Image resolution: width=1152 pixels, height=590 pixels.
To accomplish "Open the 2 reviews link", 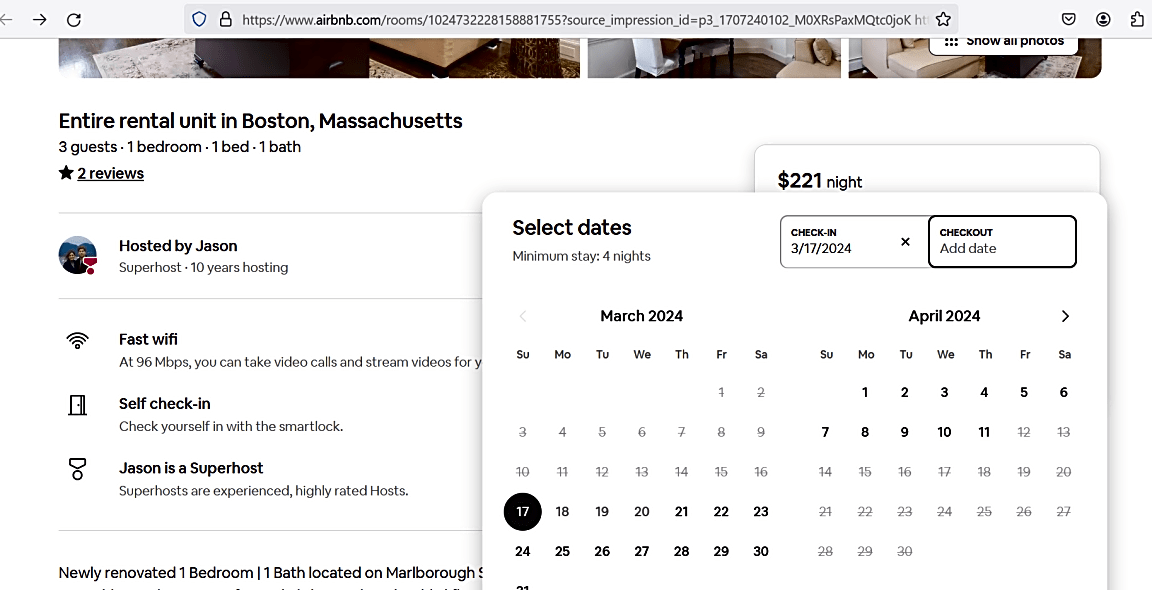I will pyautogui.click(x=110, y=173).
